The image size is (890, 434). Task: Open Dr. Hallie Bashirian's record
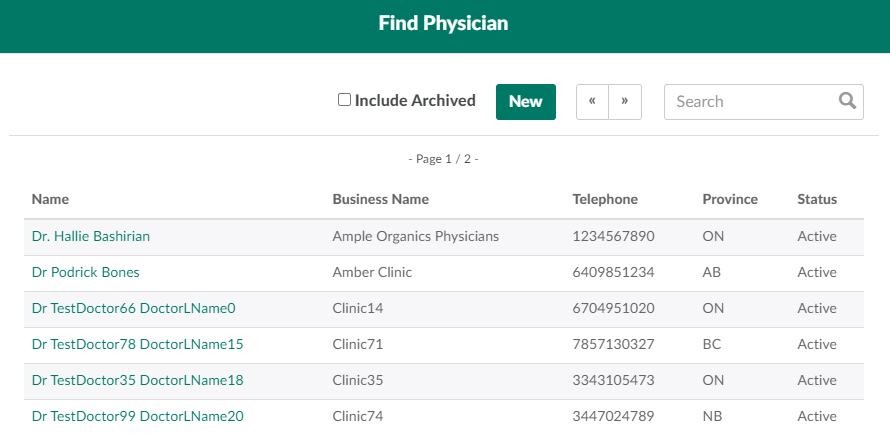coord(91,236)
